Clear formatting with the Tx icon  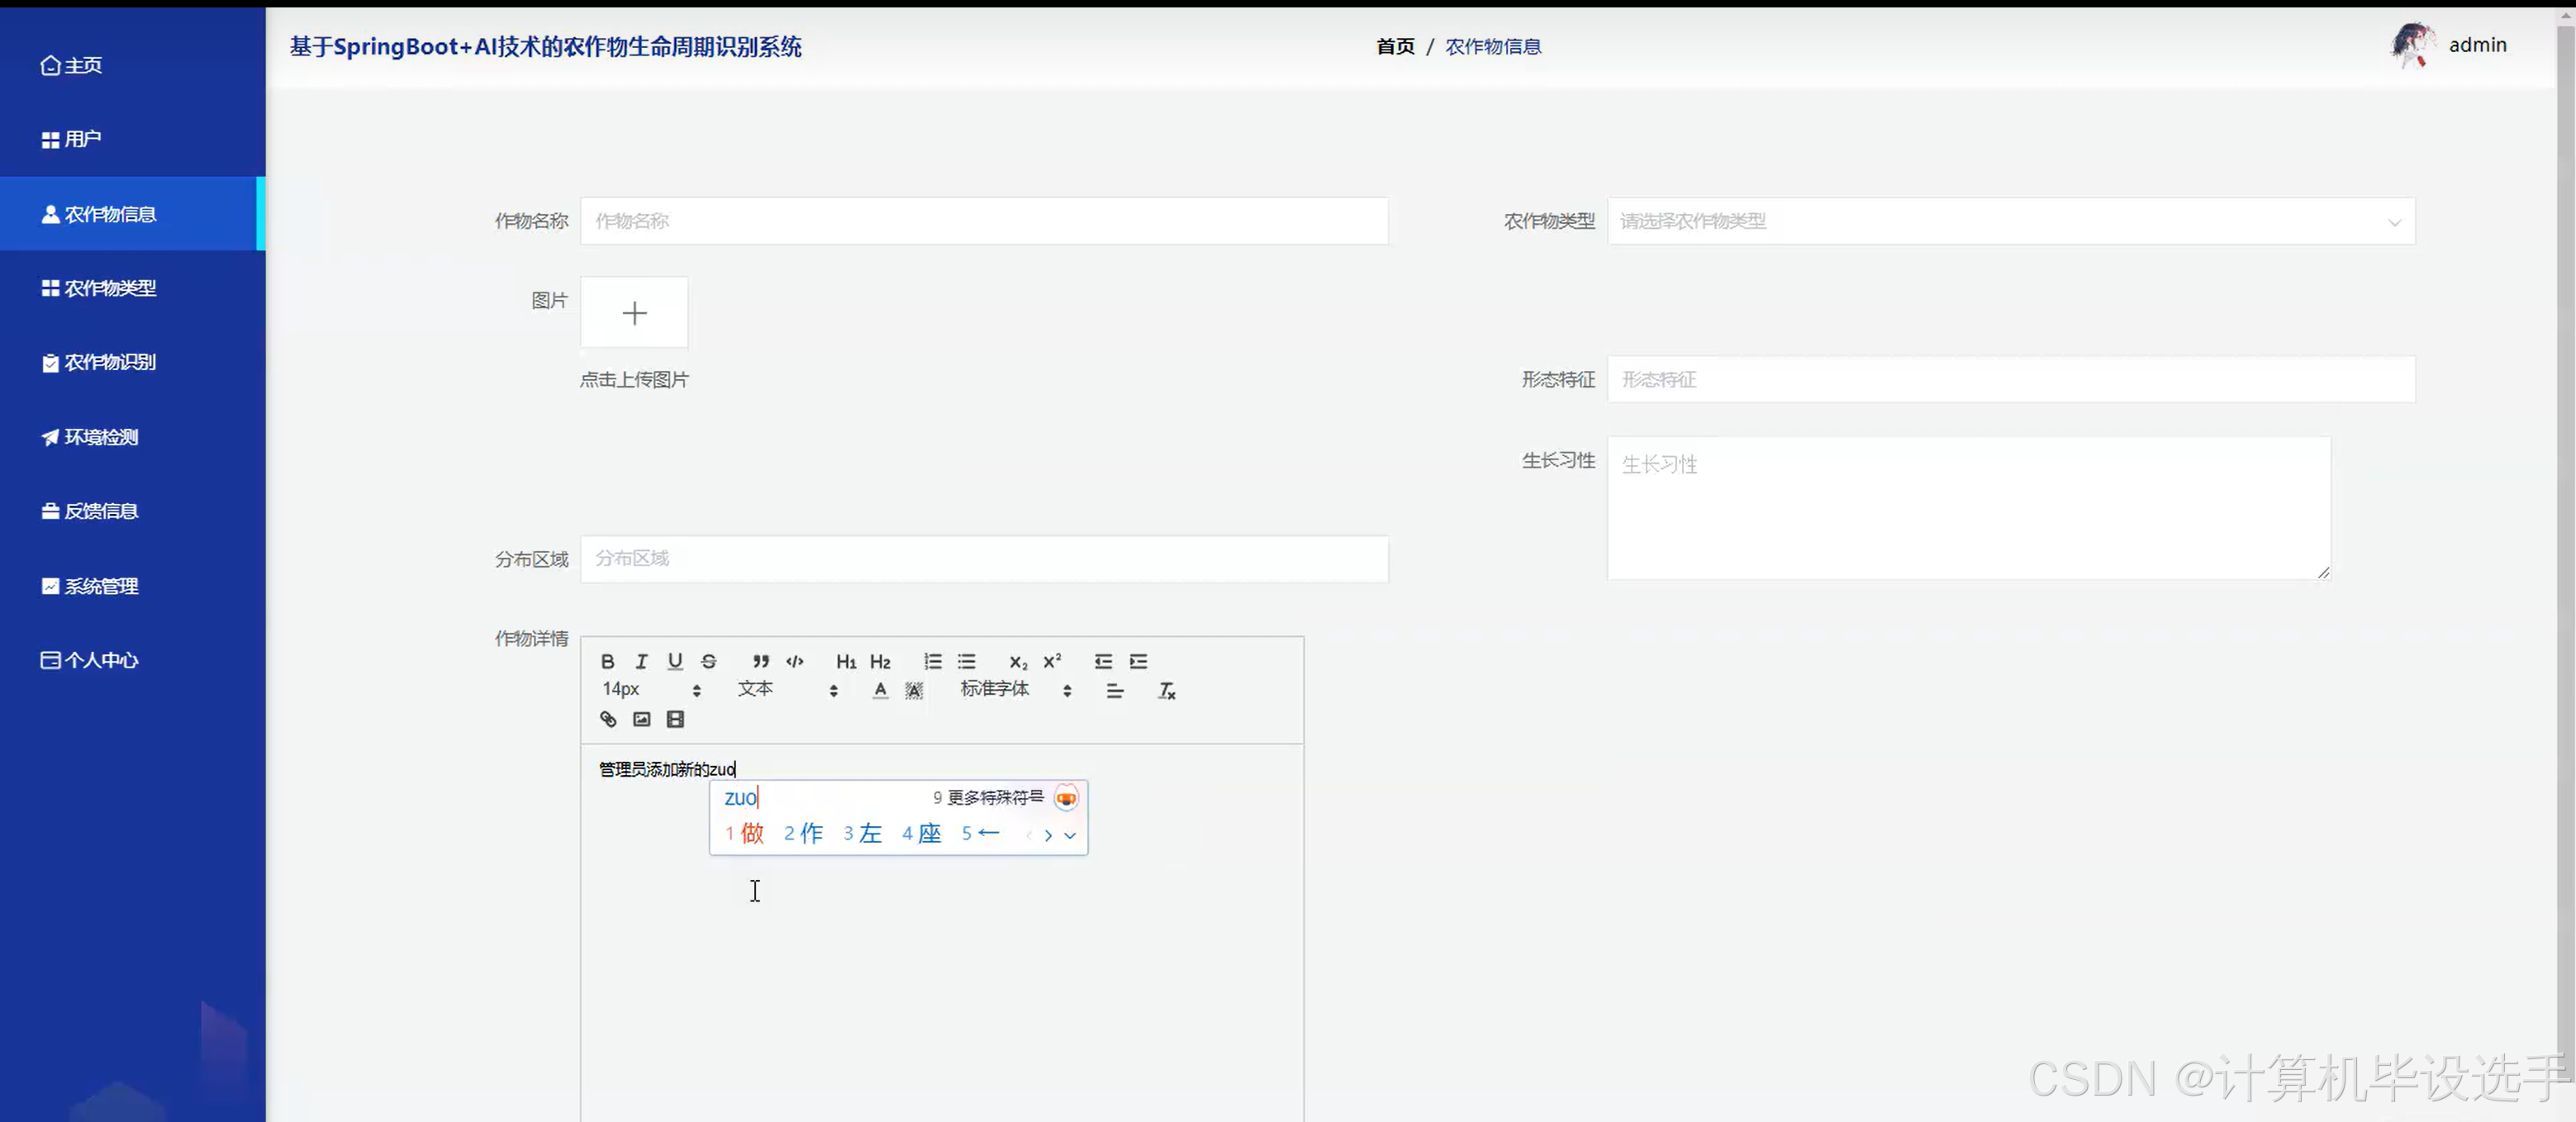click(x=1166, y=690)
